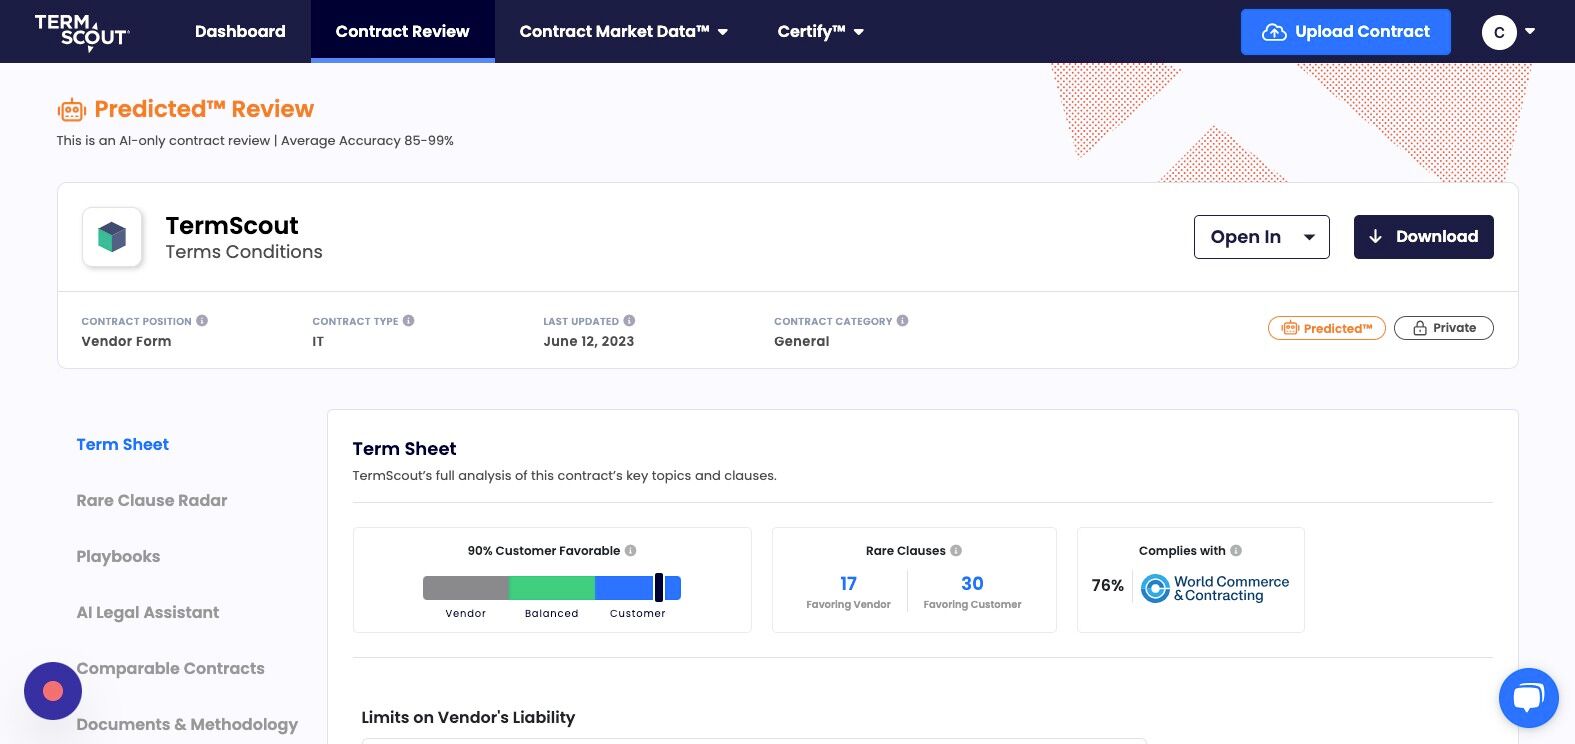The height and width of the screenshot is (744, 1575).
Task: Click the info icon beside Contract Position
Action: 202,321
